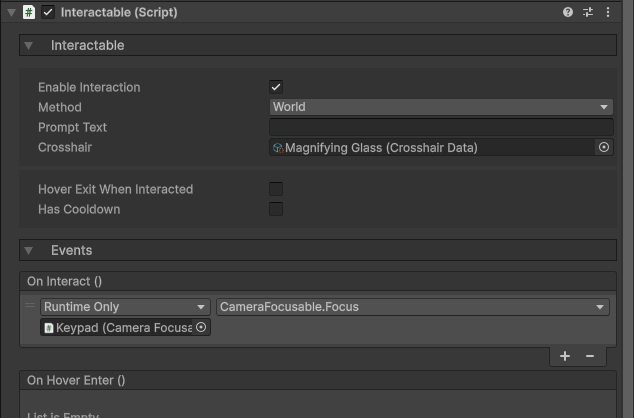Viewport: 634px width, 418px height.
Task: Open the Method dropdown set to World
Action: click(x=441, y=107)
